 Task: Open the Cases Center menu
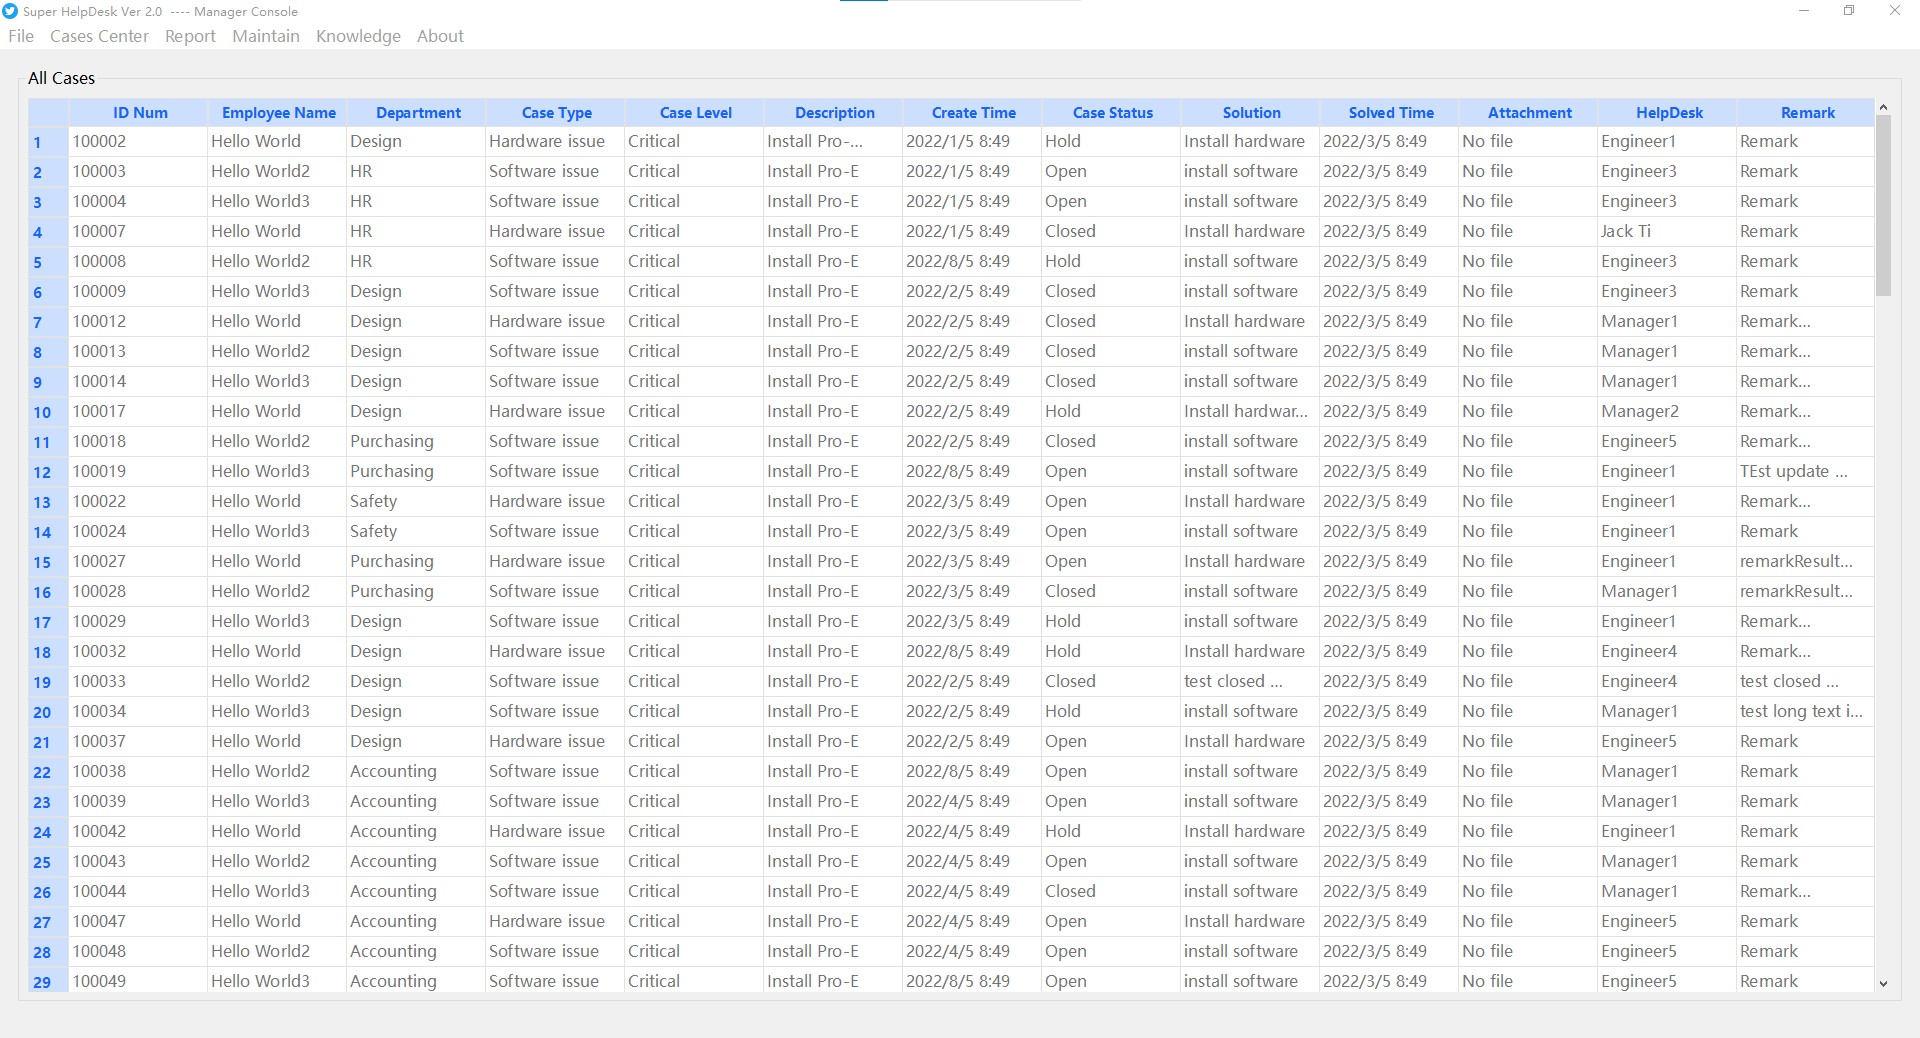click(99, 36)
